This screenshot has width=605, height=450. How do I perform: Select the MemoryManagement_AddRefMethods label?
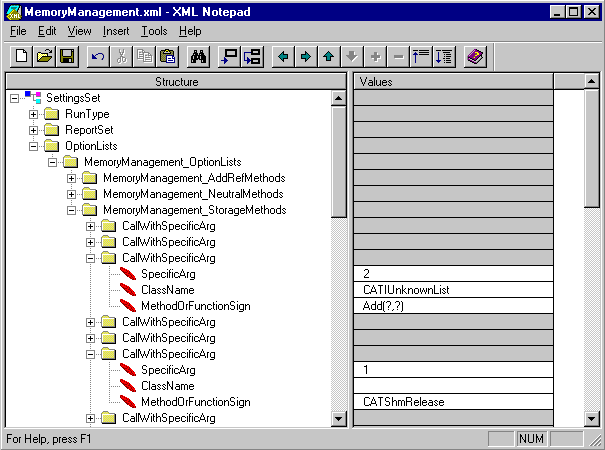[194, 178]
